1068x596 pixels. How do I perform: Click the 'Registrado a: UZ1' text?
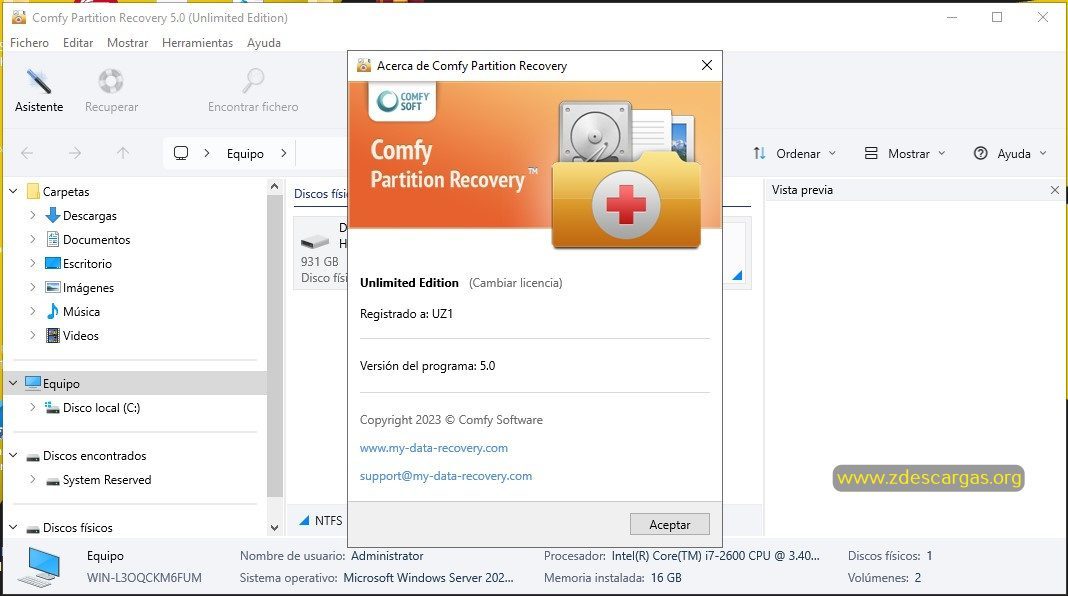pos(407,314)
